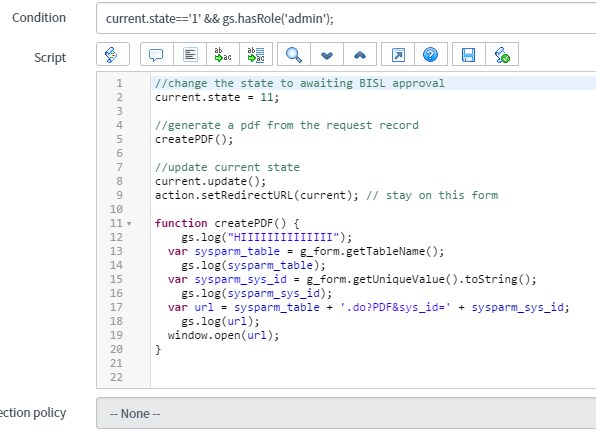This screenshot has width=596, height=438.
Task: Click the format code icon
Action: pyautogui.click(x=190, y=54)
